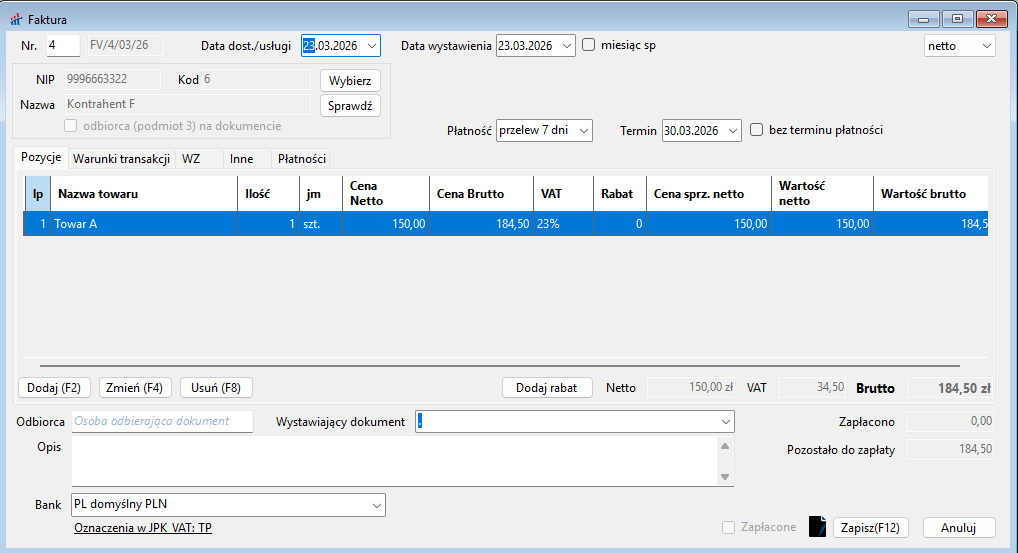This screenshot has width=1018, height=553.
Task: Maximize the Faktura window
Action: [957, 18]
